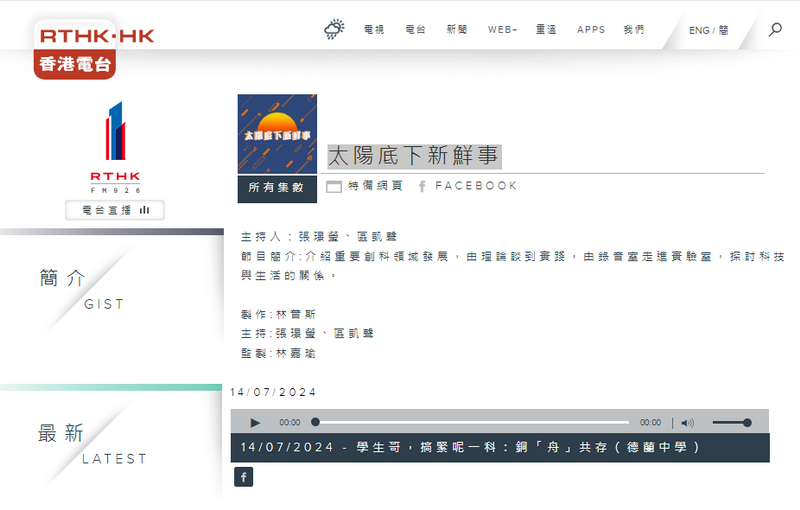Click the 電台直播 live radio button
The width and height of the screenshot is (800, 510).
tap(115, 210)
